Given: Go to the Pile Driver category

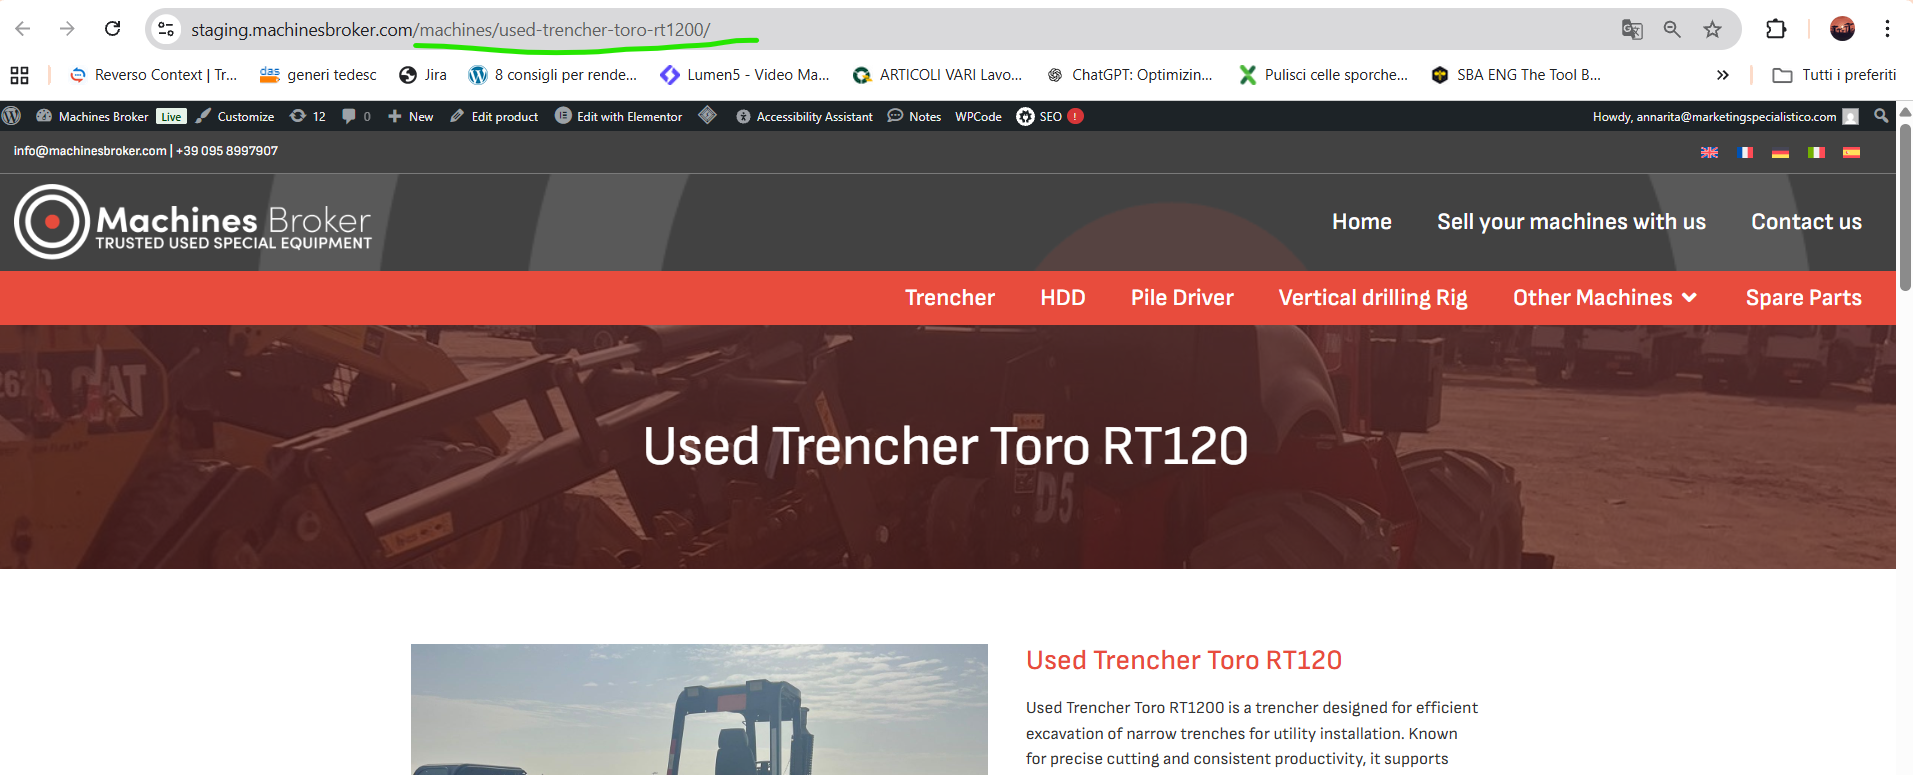Looking at the screenshot, I should [x=1182, y=298].
